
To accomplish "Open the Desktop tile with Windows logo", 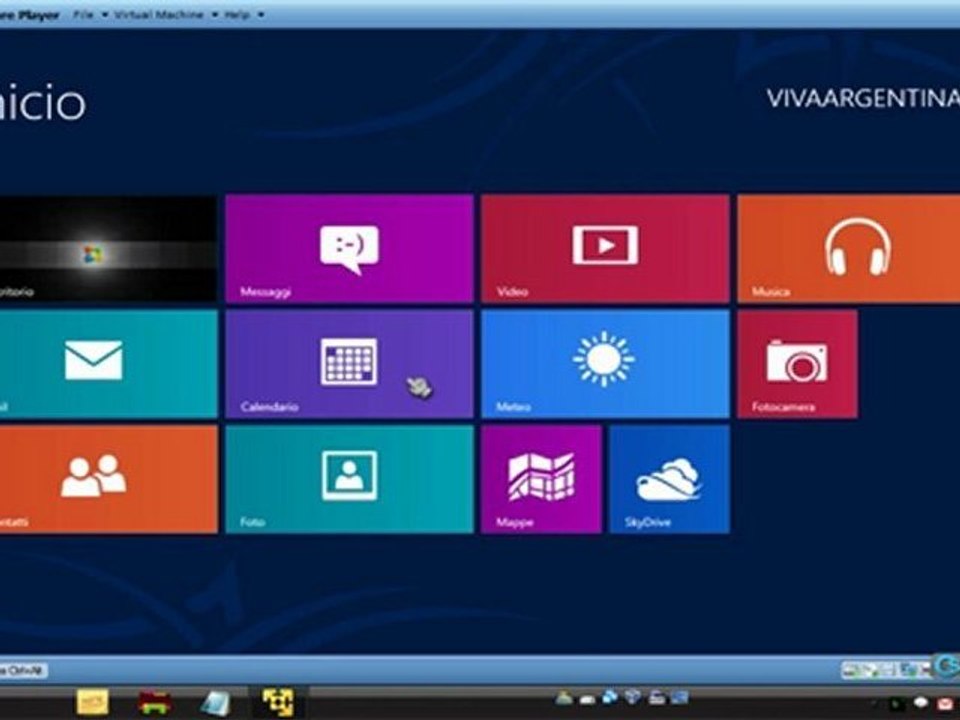I will [x=108, y=249].
